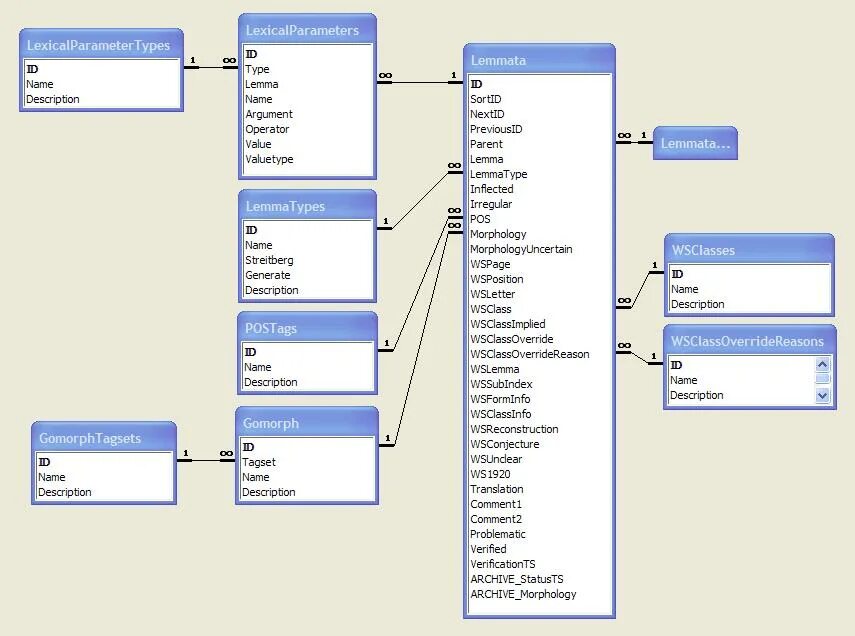Click the WSLetter field in Lemmata
This screenshot has width=855, height=636.
coord(540,294)
